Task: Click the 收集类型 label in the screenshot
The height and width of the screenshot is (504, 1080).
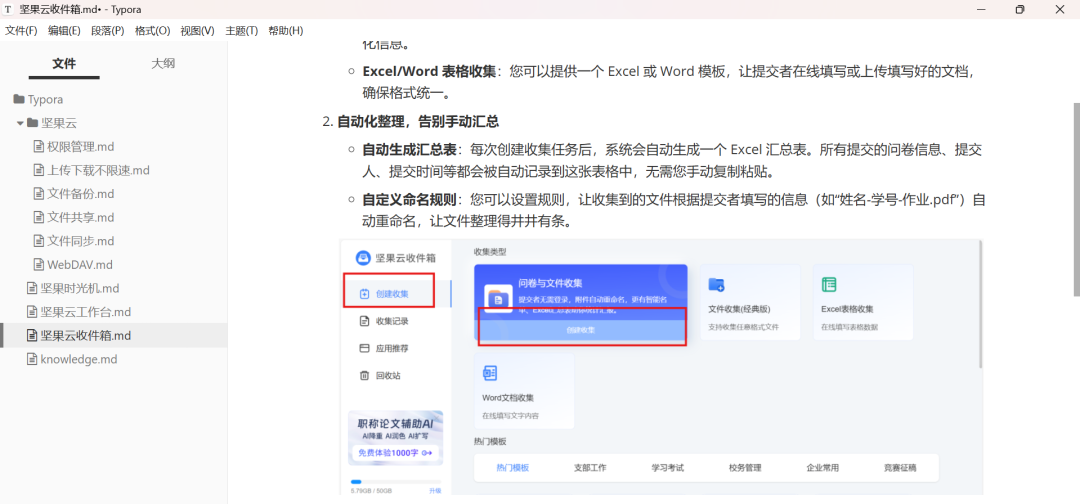Action: pyautogui.click(x=490, y=252)
